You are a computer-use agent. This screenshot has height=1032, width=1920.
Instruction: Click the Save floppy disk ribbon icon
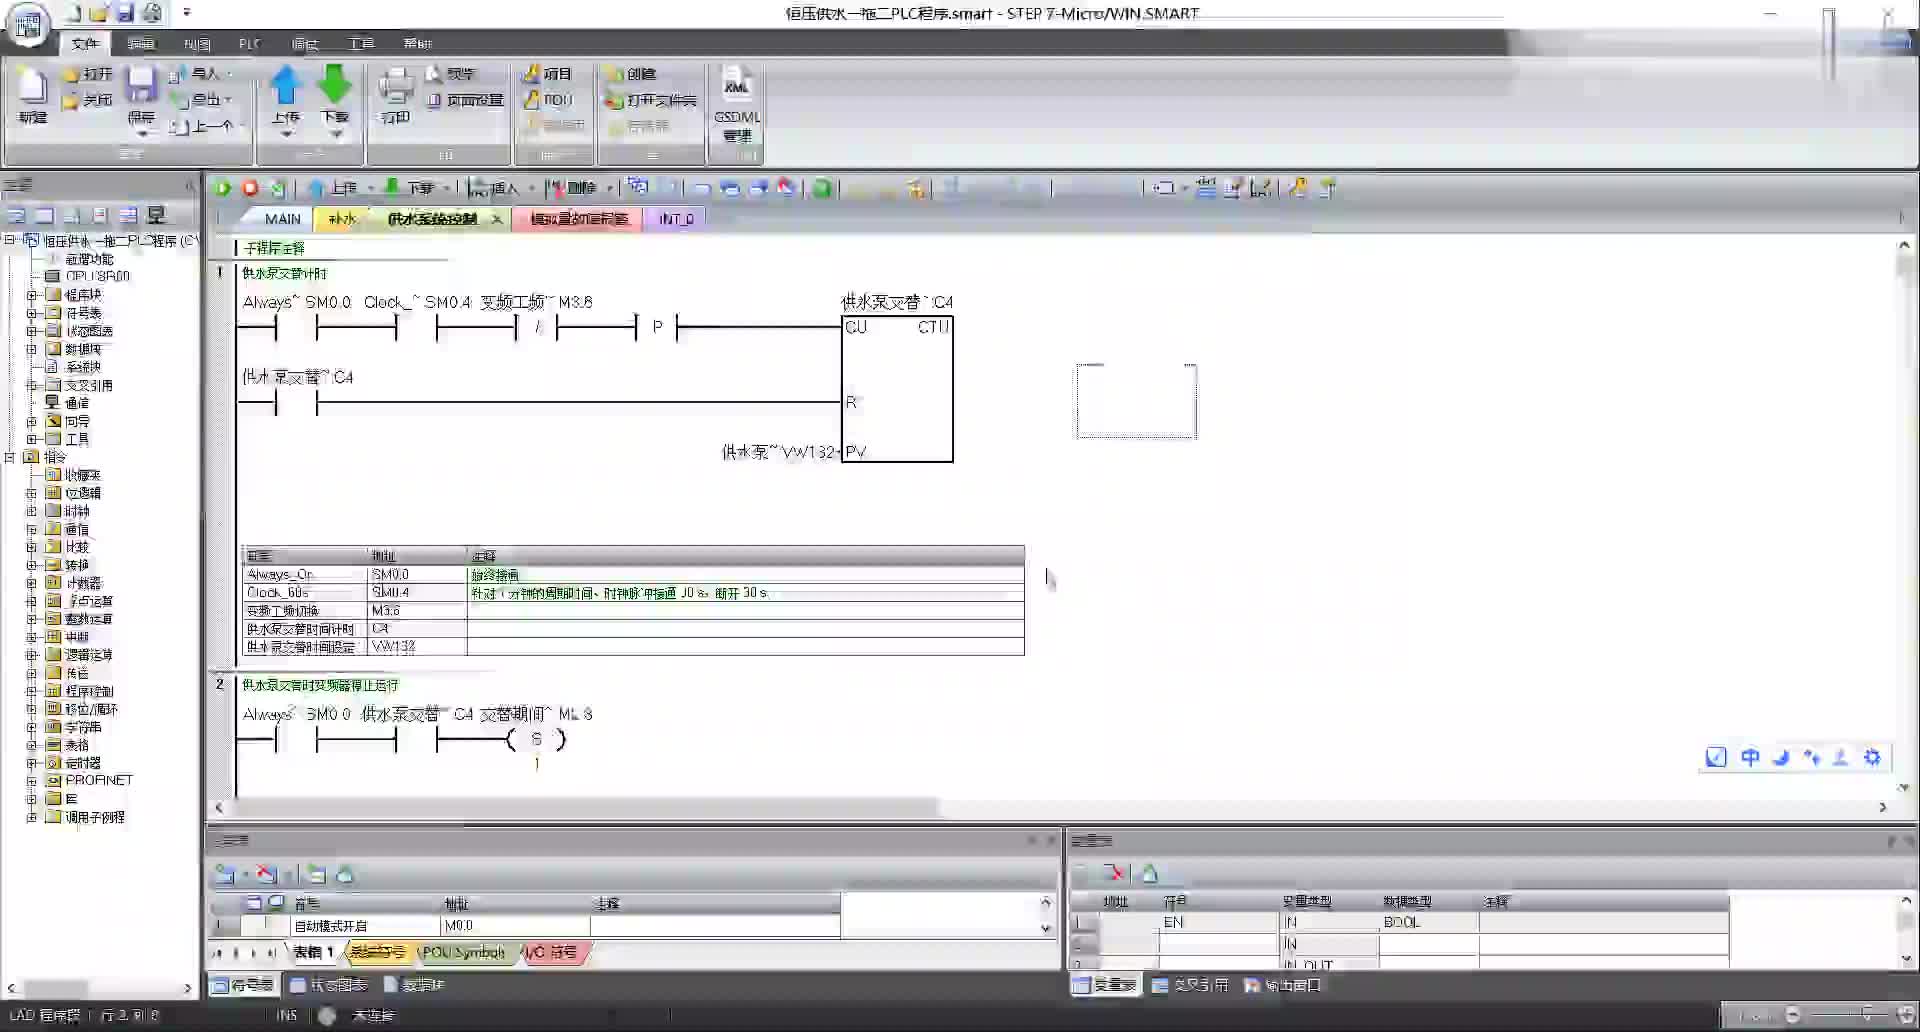click(141, 86)
